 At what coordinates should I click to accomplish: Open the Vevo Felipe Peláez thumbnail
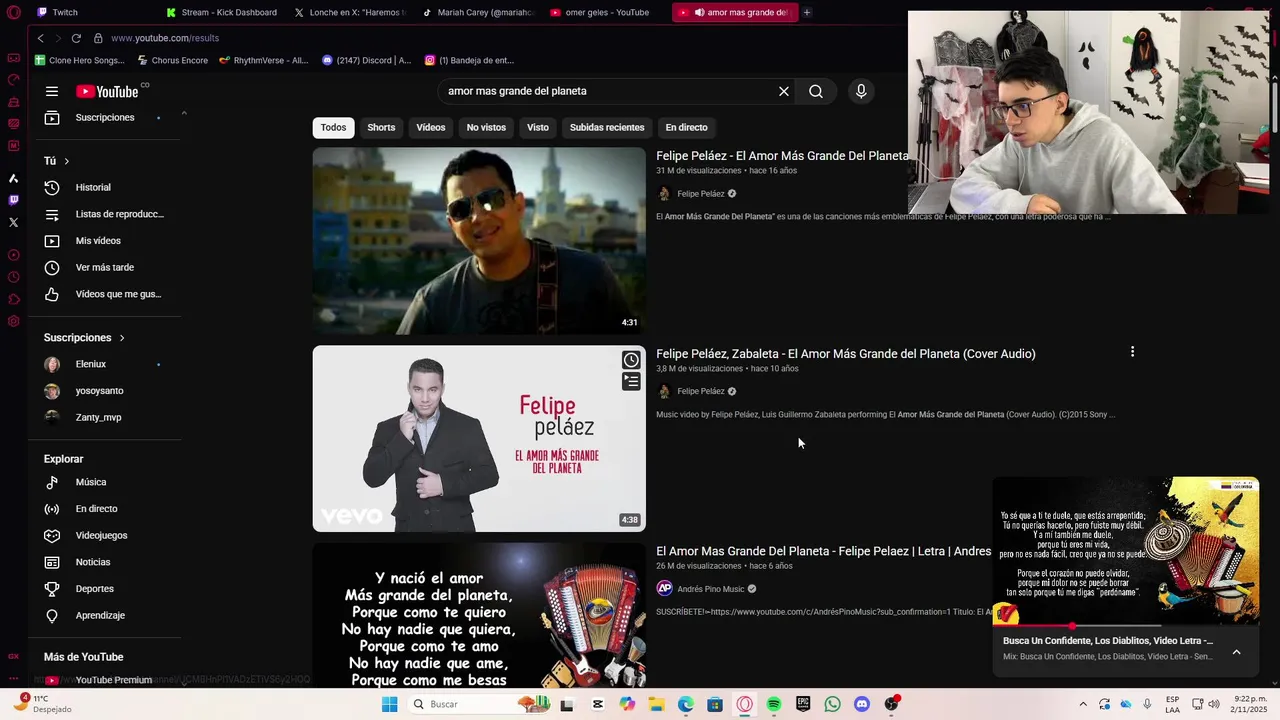[479, 439]
